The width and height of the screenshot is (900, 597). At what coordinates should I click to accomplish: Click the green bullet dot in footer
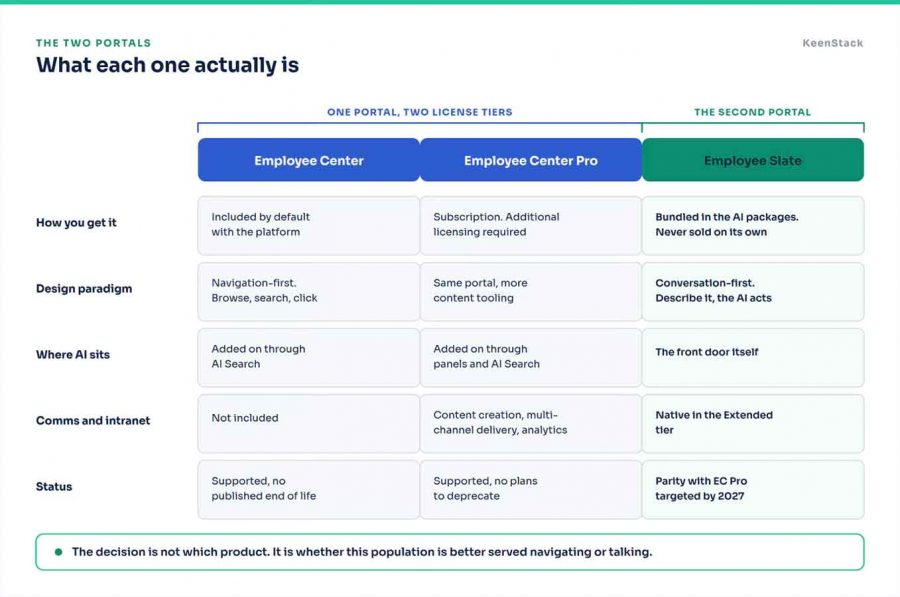pos(58,552)
